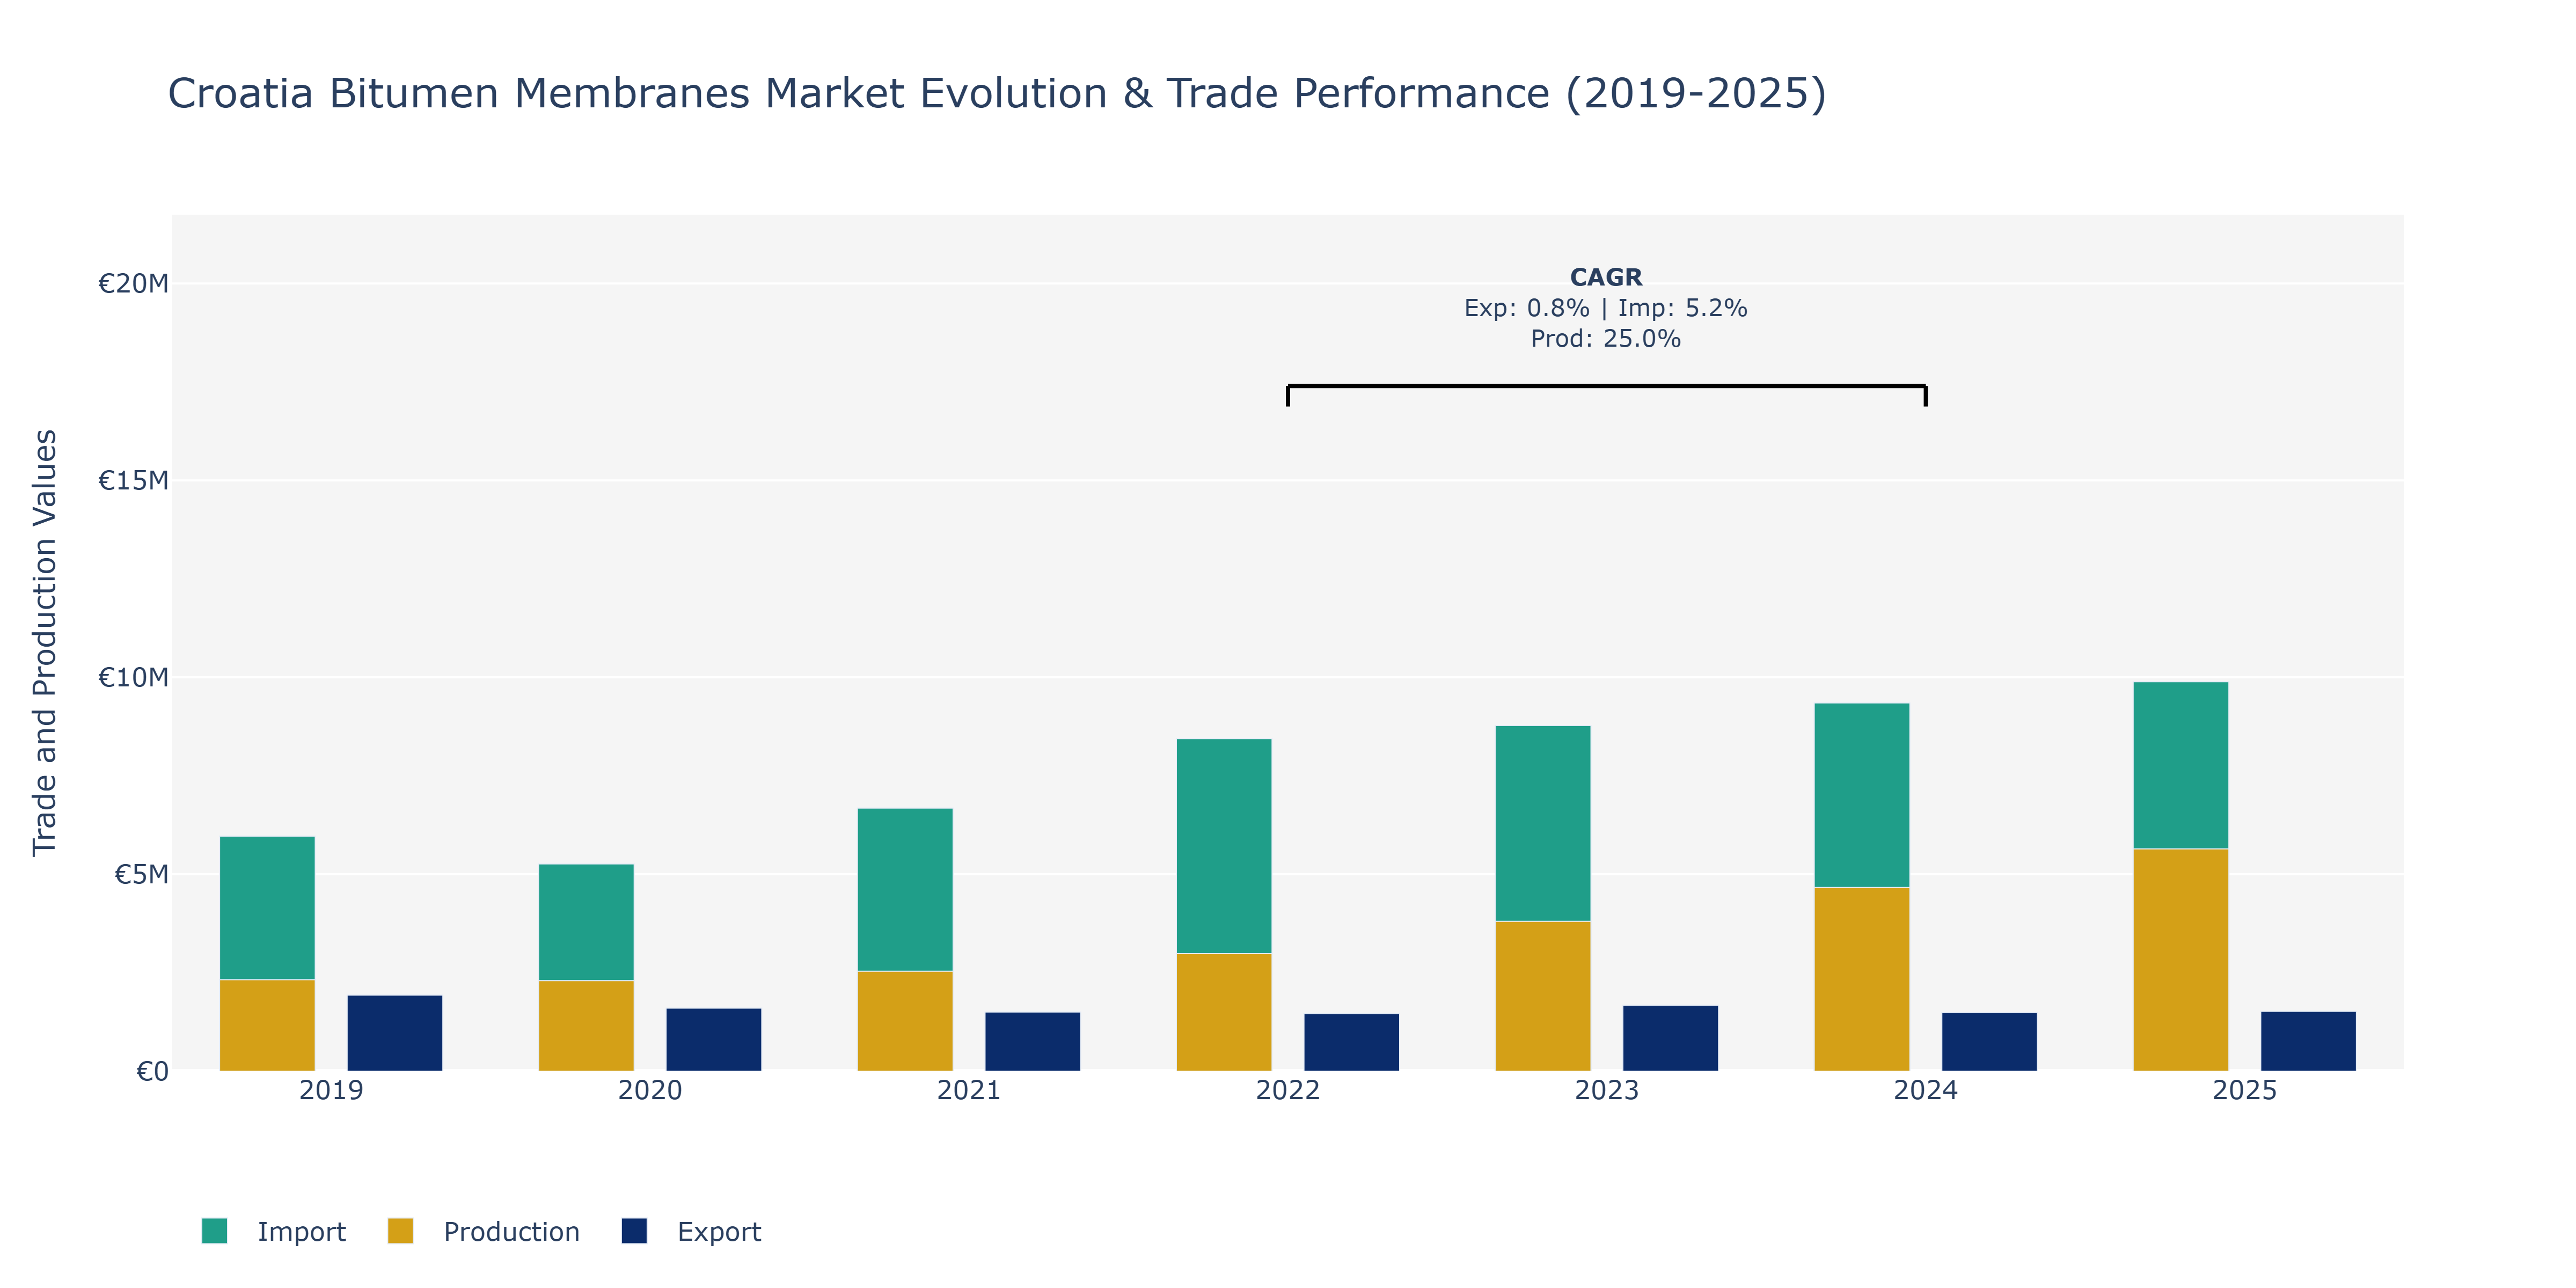This screenshot has width=2576, height=1288.
Task: Select the 2021 Production bar segment
Action: point(905,1021)
